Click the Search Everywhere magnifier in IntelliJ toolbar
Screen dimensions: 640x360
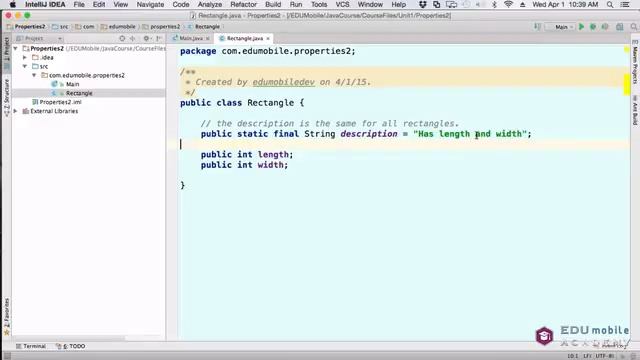click(634, 27)
